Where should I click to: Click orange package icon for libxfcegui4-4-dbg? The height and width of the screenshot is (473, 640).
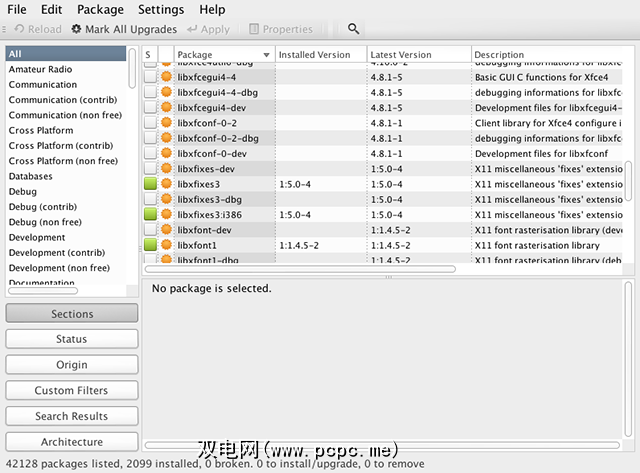[166, 92]
